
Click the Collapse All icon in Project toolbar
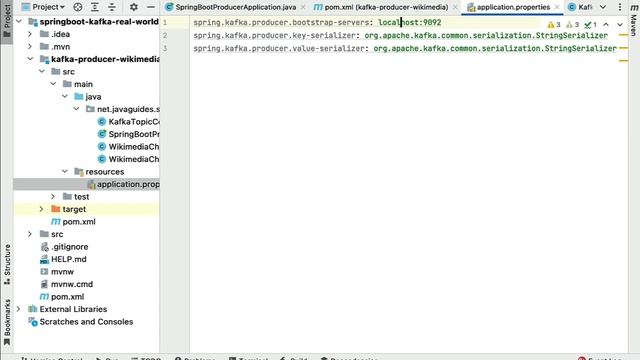click(x=112, y=7)
